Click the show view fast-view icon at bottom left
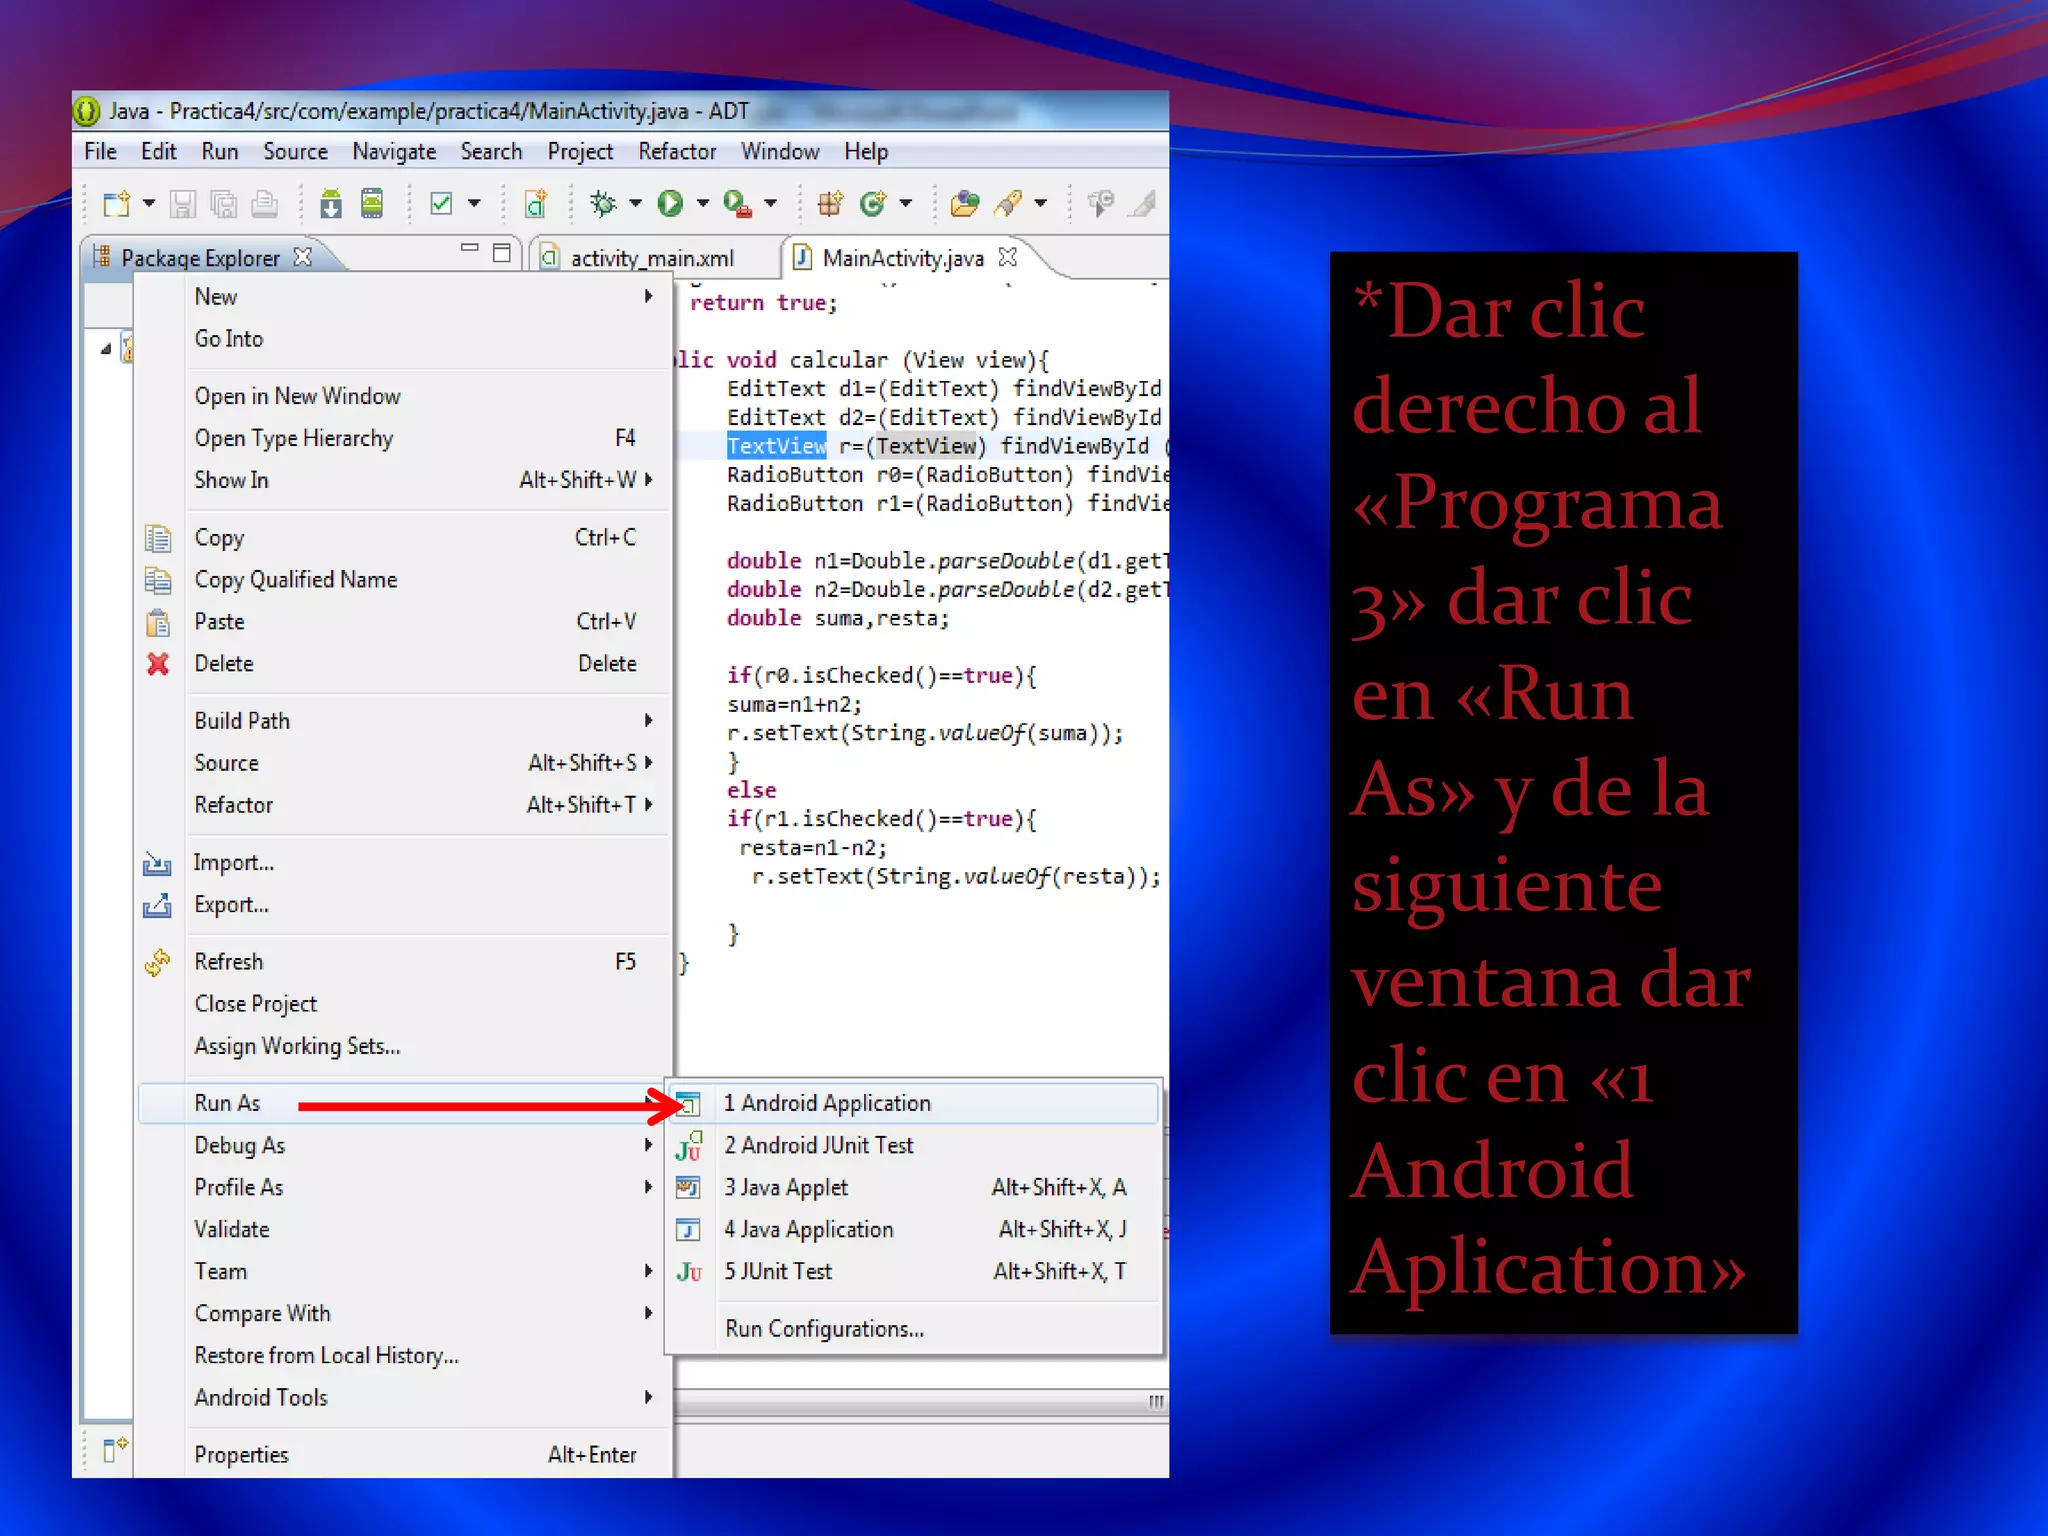Image resolution: width=2048 pixels, height=1536 pixels. (115, 1449)
